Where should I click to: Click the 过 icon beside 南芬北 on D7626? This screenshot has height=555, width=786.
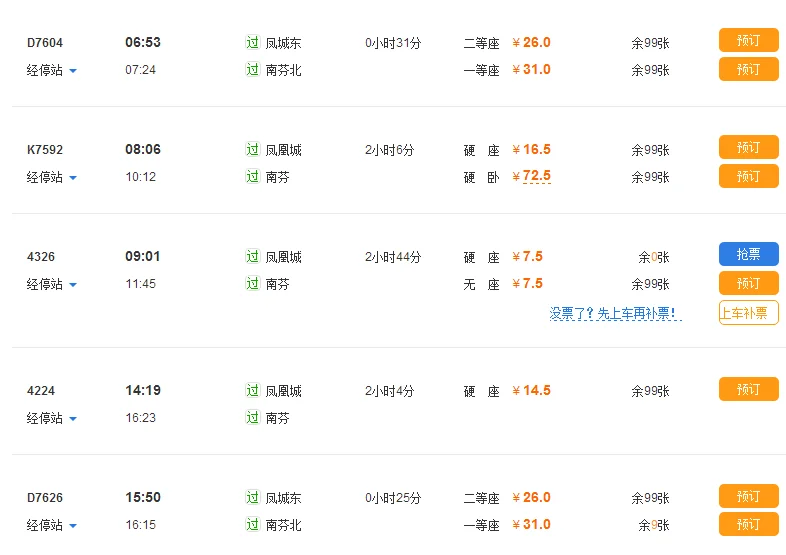[252, 525]
